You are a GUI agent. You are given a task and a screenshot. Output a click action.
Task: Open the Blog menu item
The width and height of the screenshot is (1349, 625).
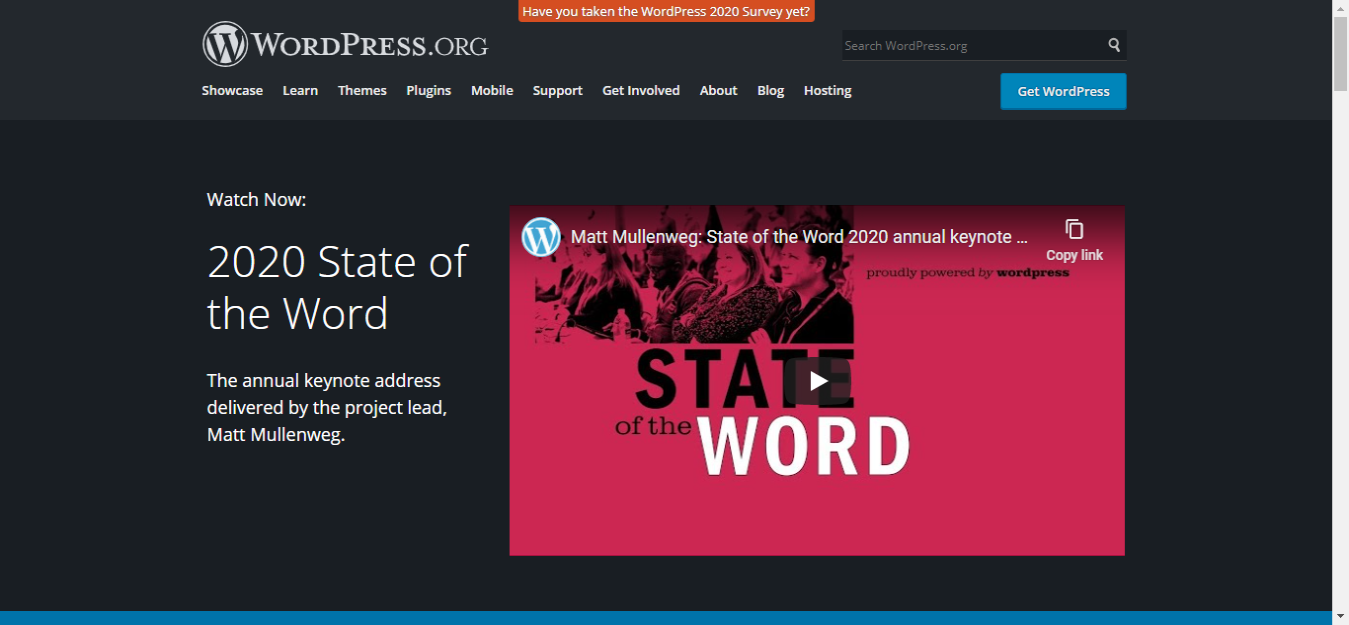(770, 90)
